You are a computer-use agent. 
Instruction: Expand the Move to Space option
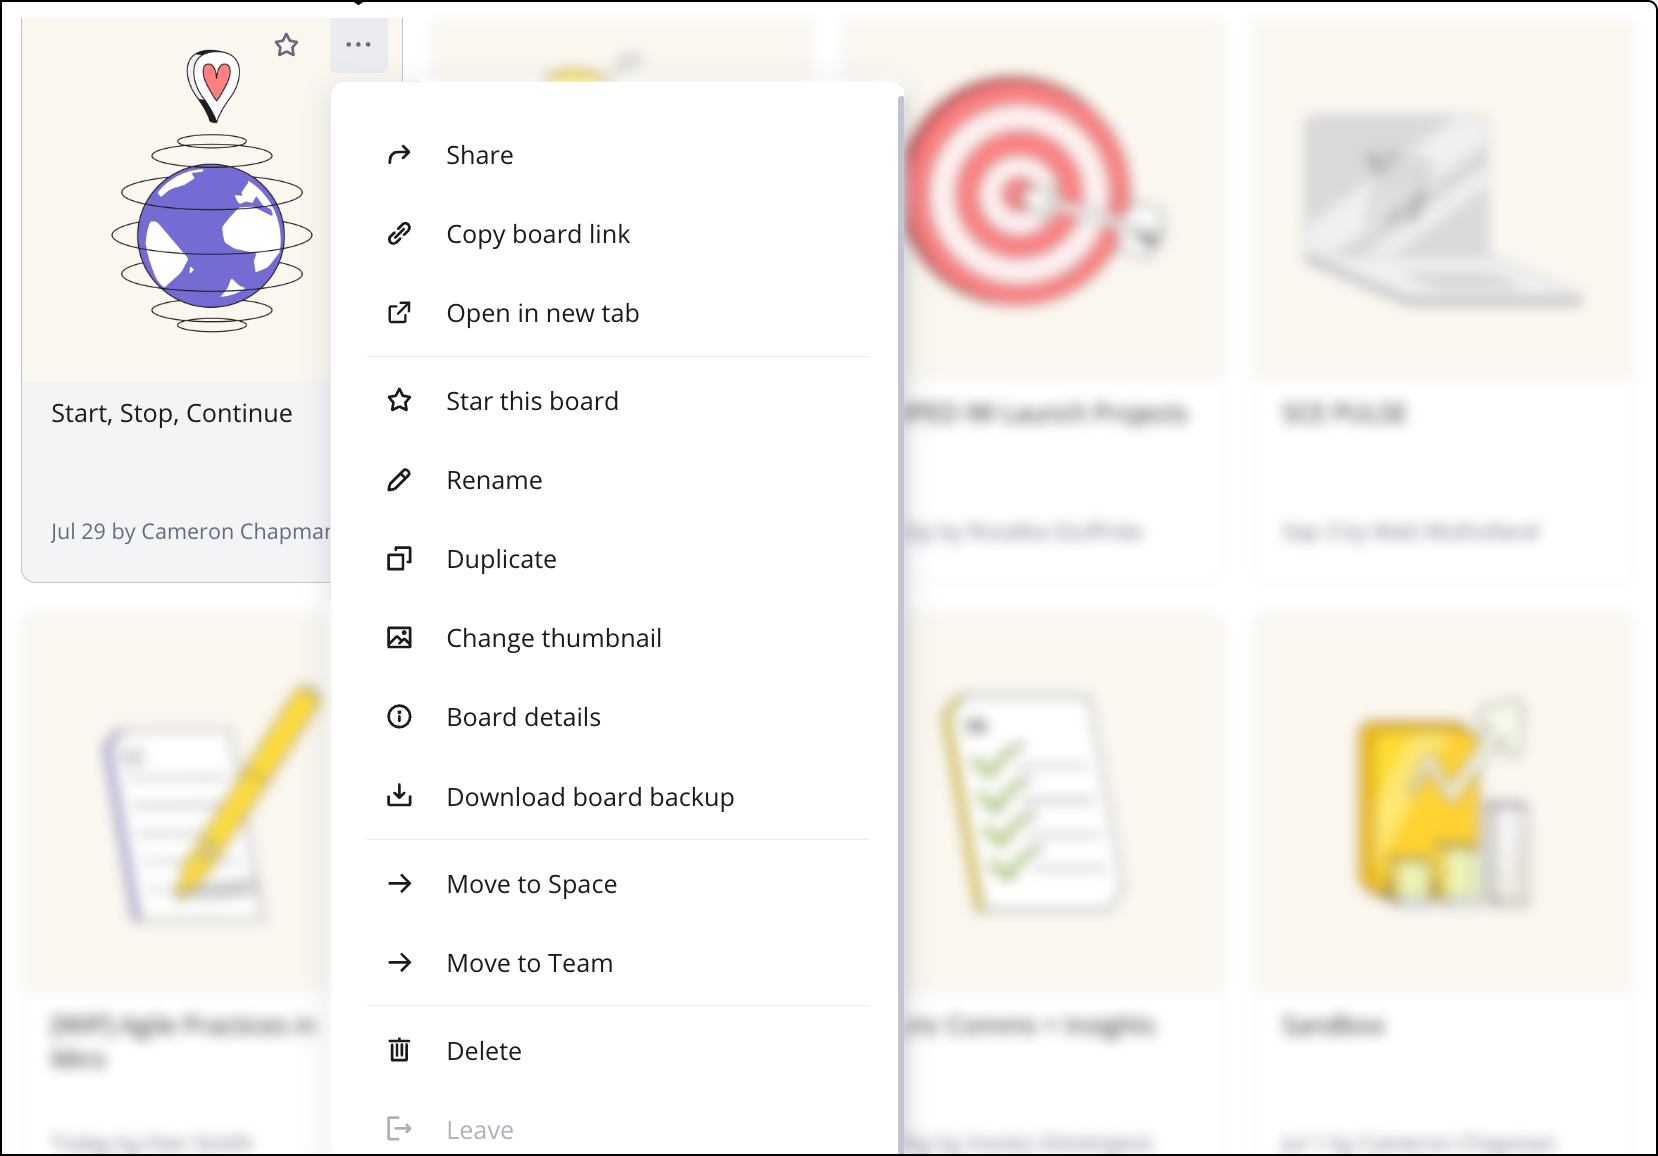click(531, 884)
